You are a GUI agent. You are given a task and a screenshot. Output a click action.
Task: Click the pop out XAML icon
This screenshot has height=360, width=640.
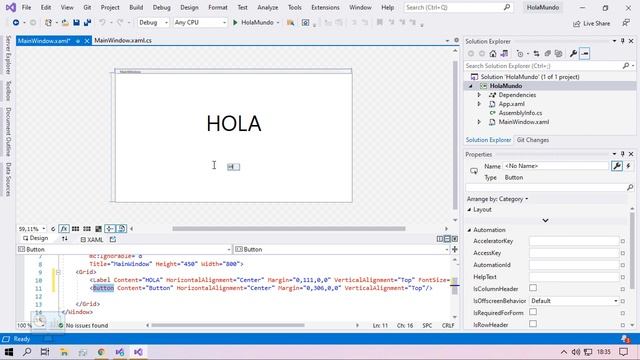[113, 239]
